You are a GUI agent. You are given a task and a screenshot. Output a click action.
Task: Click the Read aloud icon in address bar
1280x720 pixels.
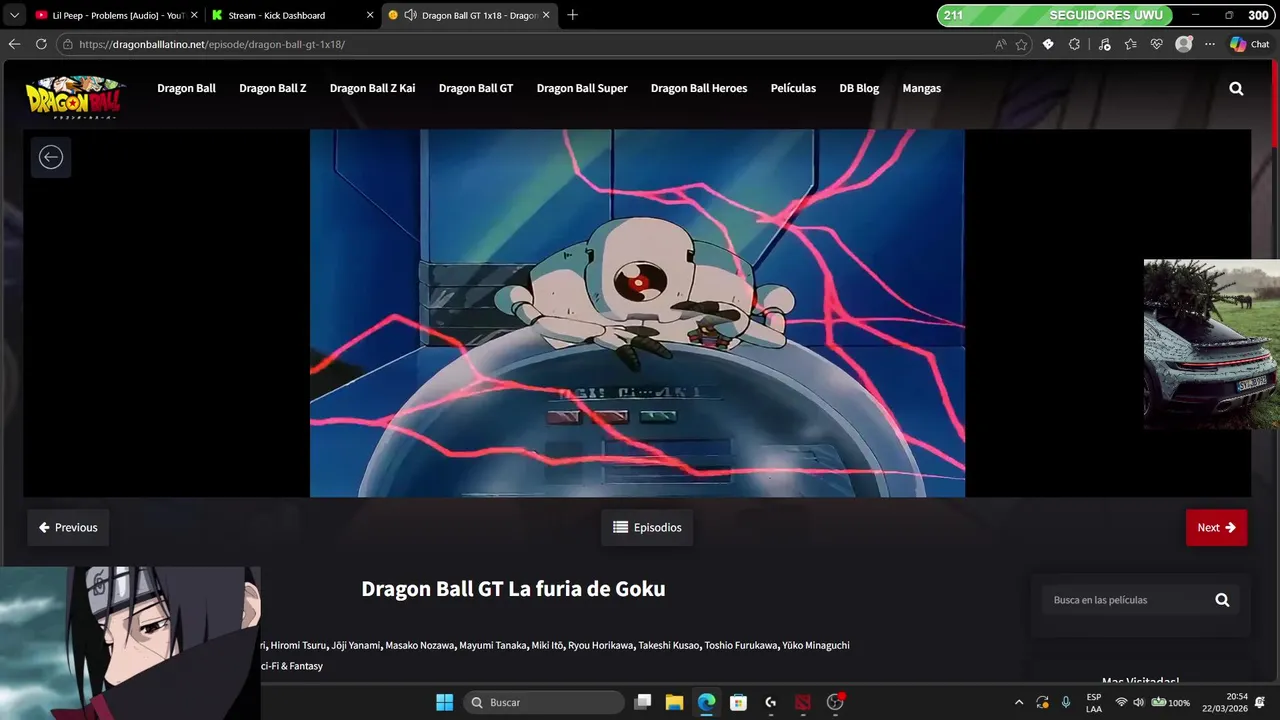tap(1001, 44)
